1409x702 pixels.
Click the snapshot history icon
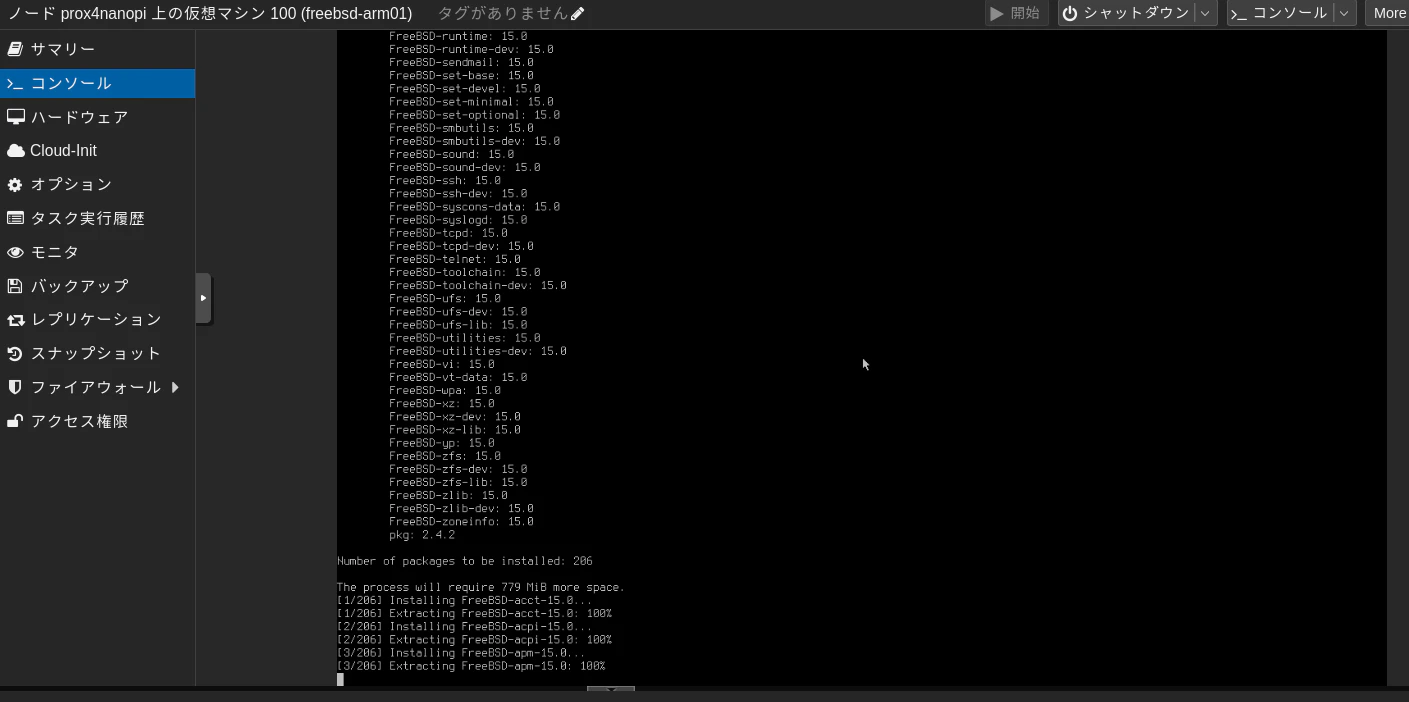tap(15, 354)
